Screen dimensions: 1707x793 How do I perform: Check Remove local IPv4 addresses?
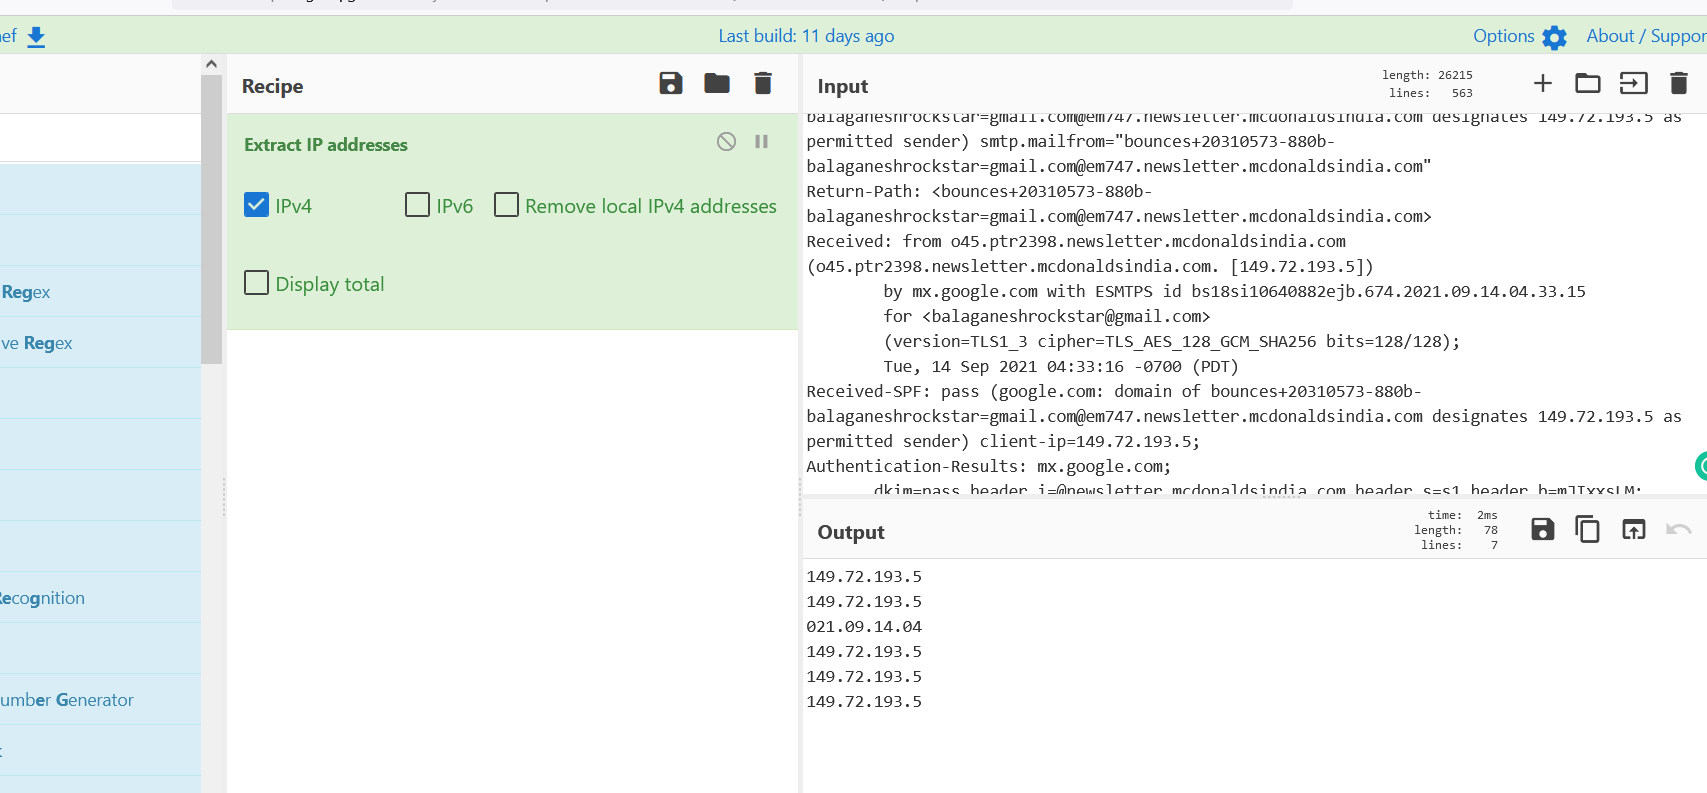point(507,205)
